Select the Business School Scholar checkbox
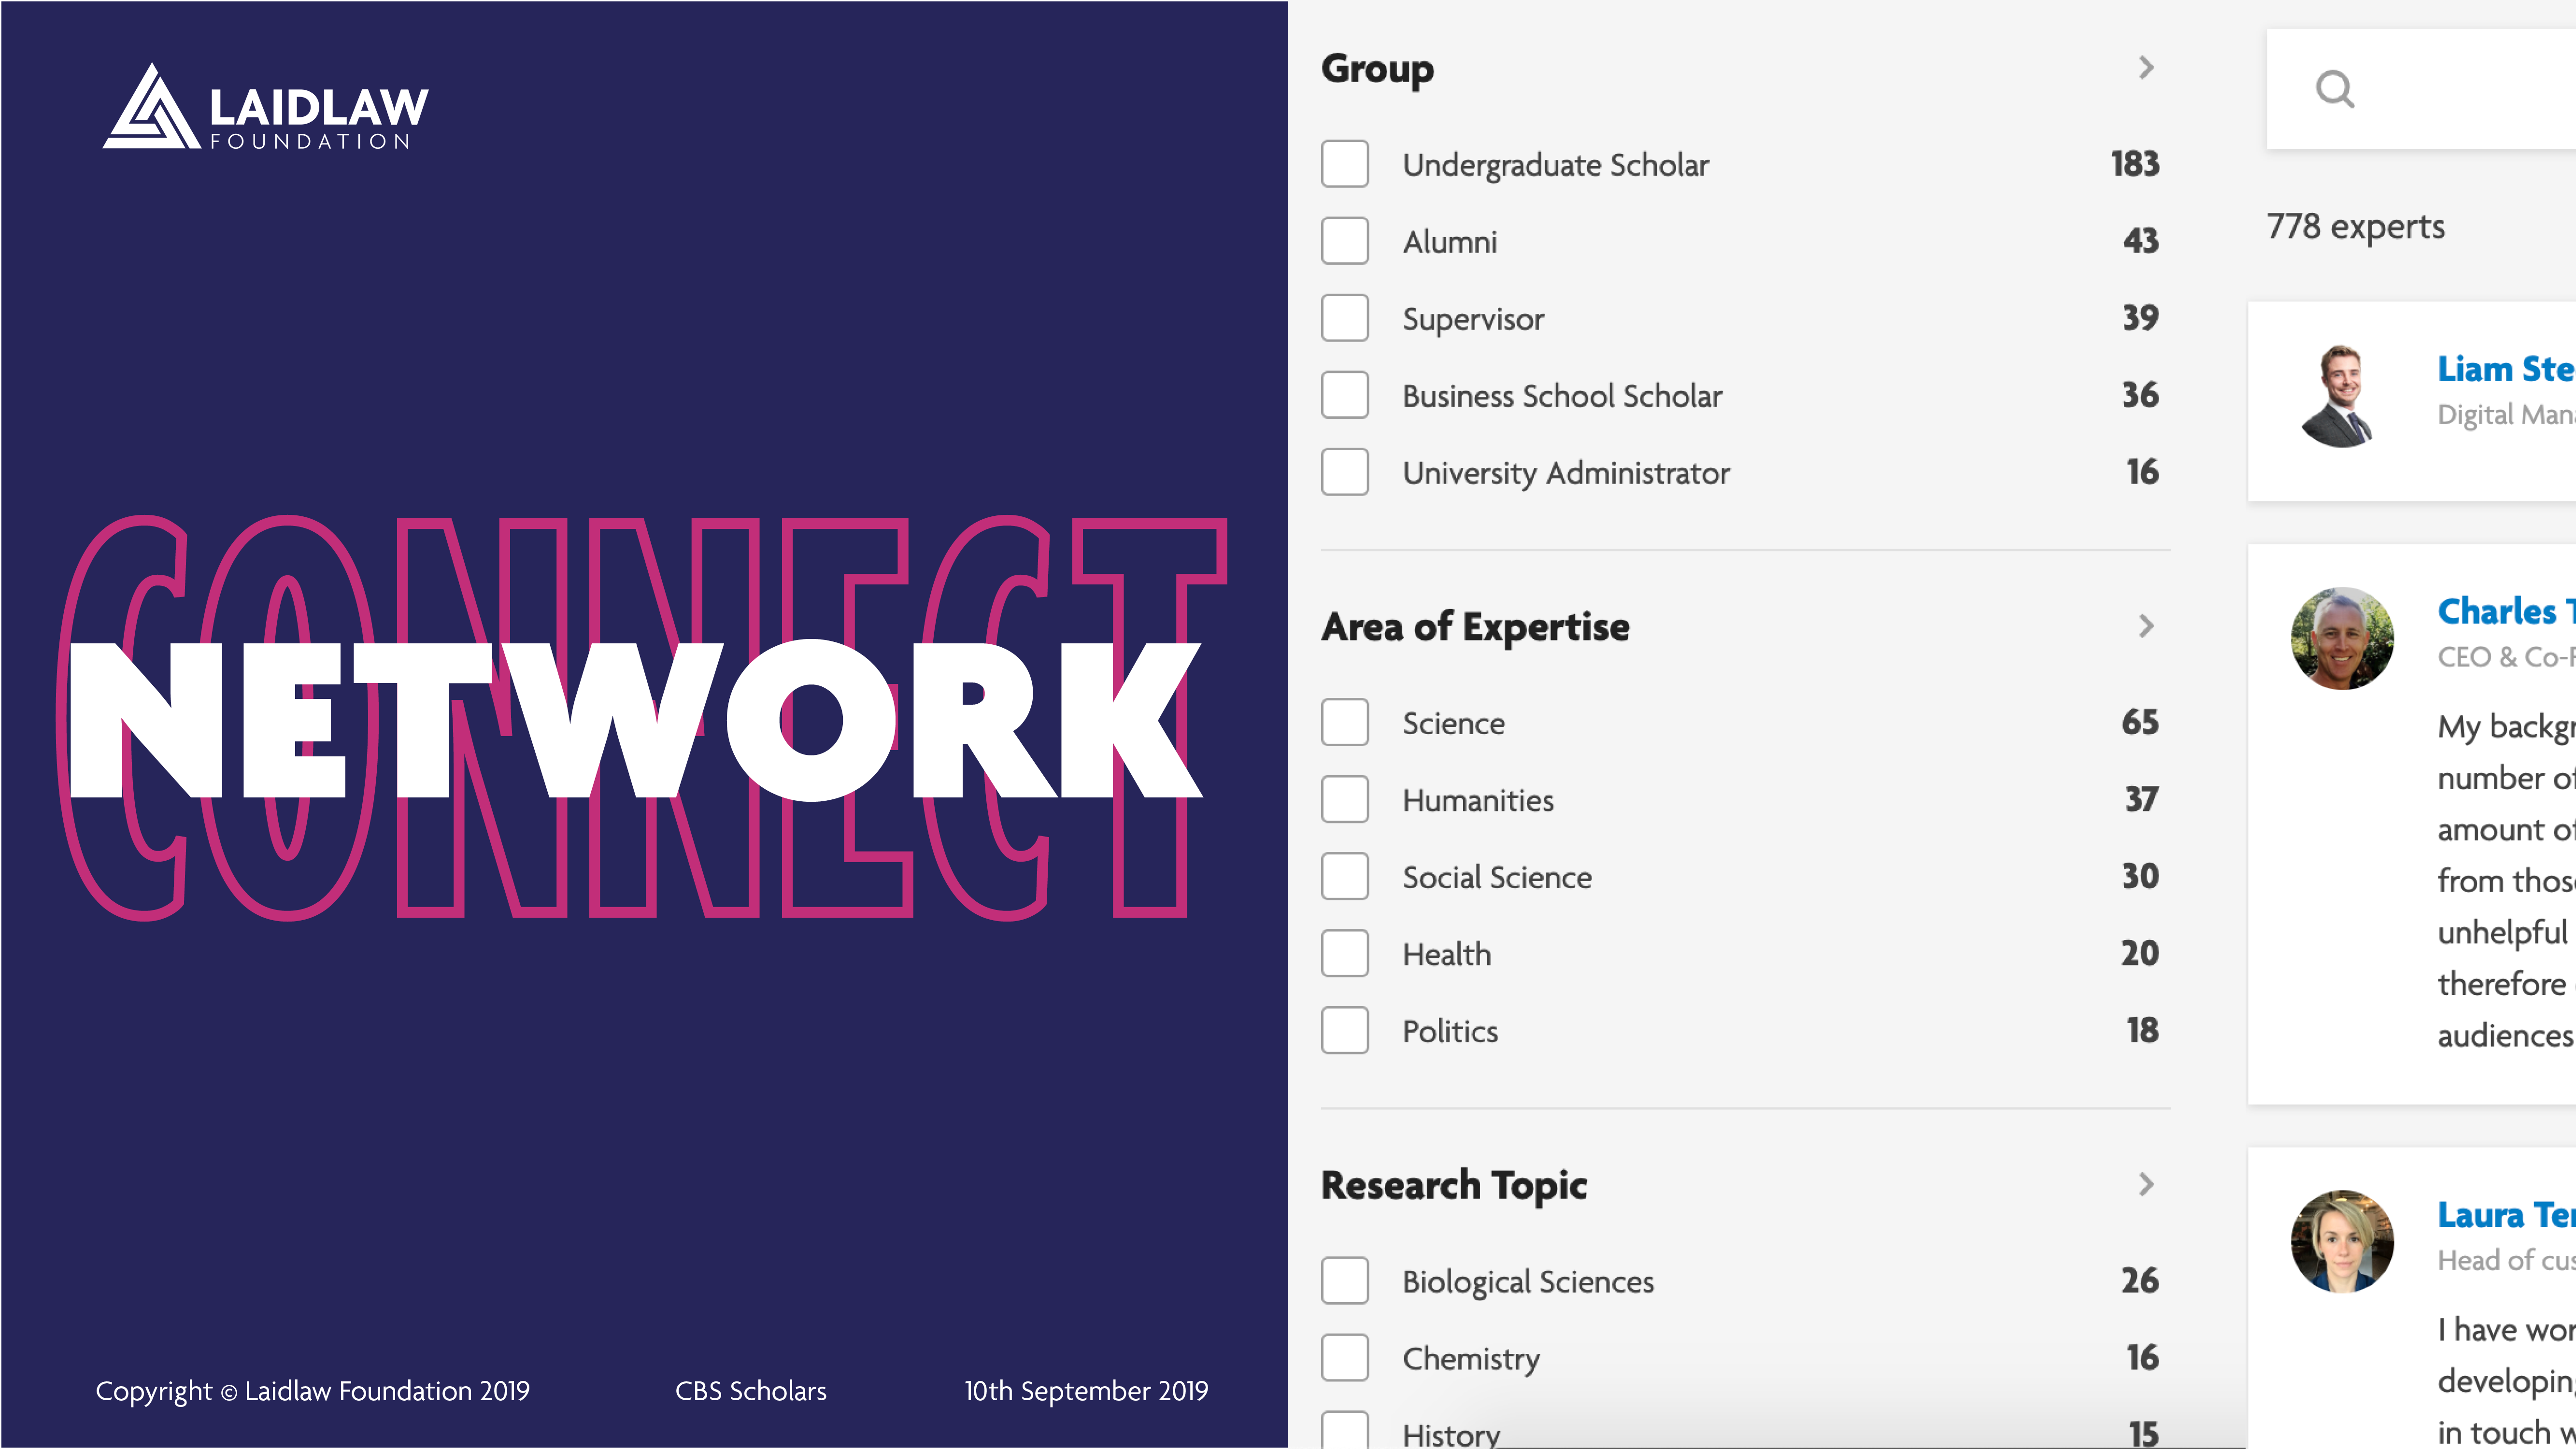This screenshot has height=1449, width=2576. [1345, 395]
